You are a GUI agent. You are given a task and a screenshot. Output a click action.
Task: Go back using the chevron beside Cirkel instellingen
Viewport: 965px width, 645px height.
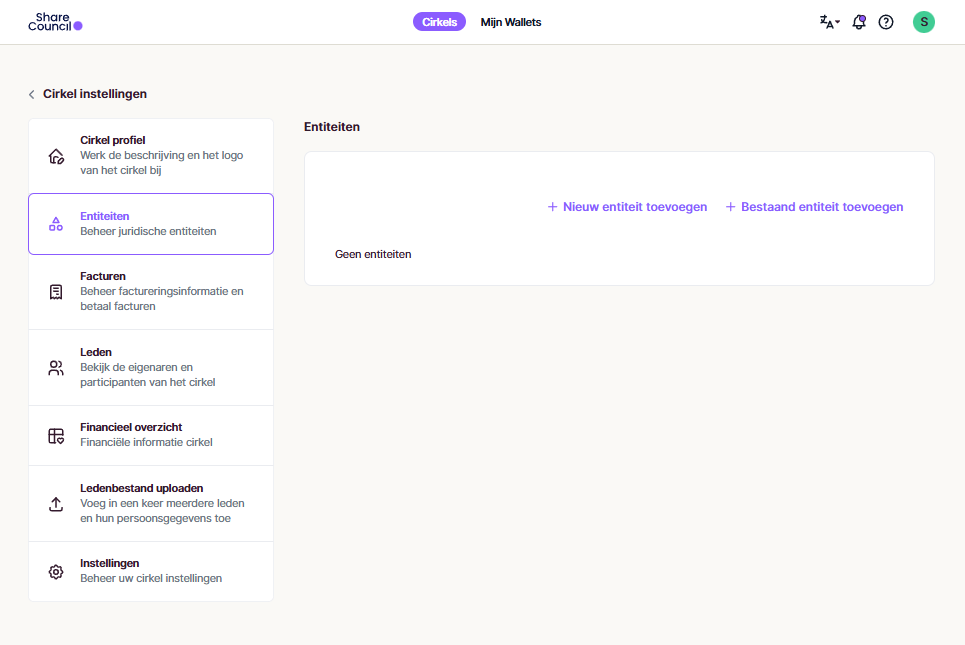[31, 94]
